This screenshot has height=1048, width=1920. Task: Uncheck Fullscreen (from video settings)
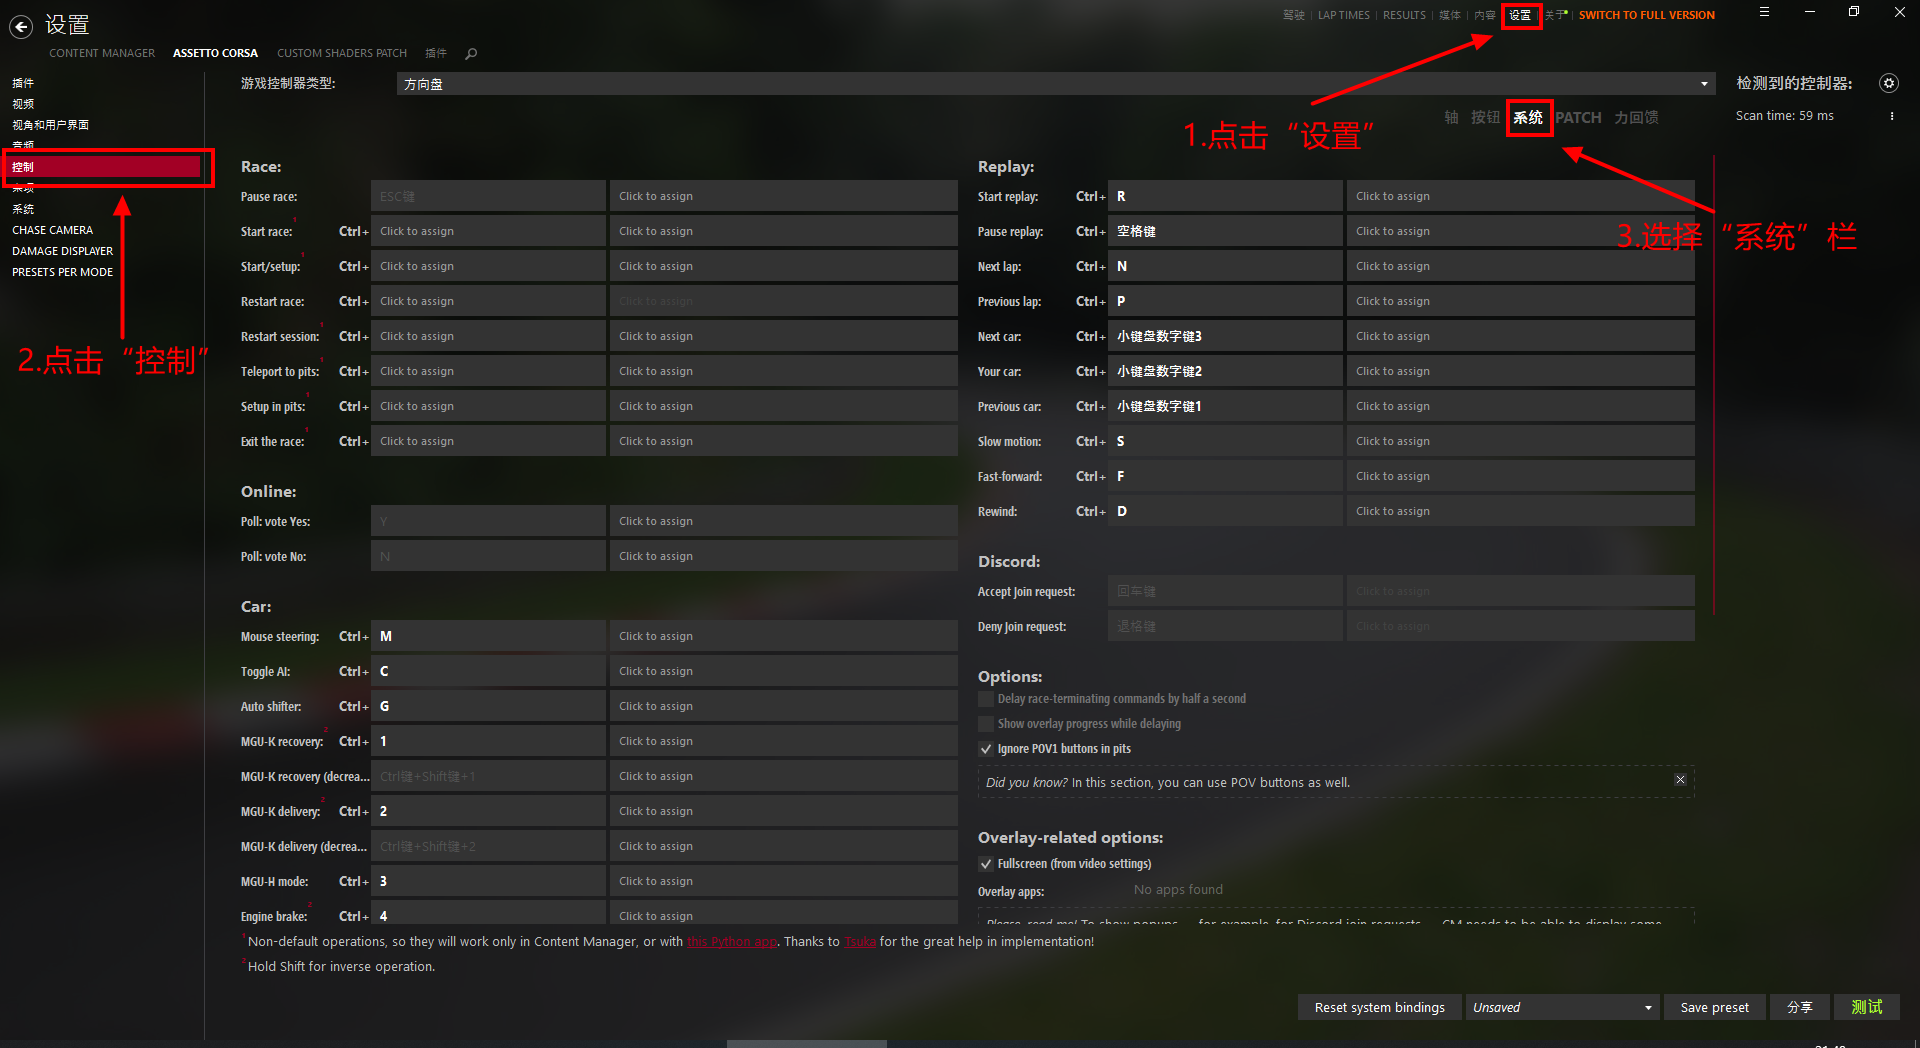coord(986,864)
